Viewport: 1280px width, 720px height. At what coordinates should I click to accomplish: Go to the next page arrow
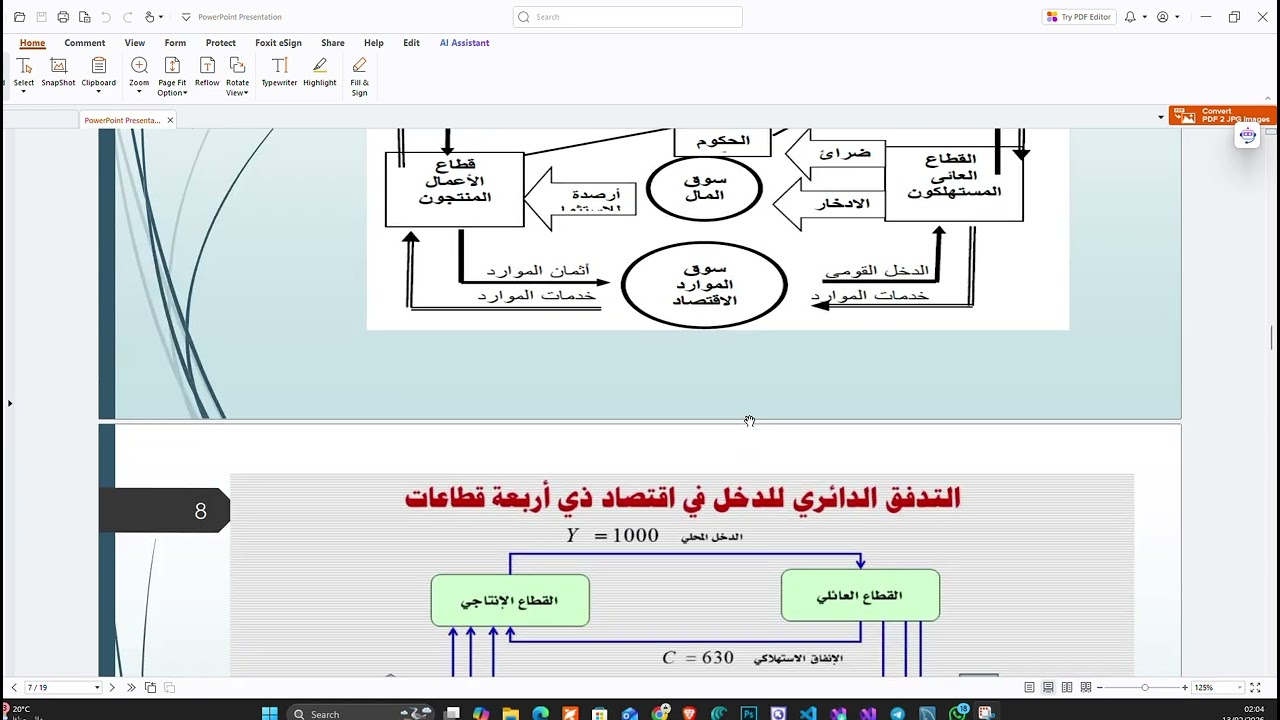[112, 687]
